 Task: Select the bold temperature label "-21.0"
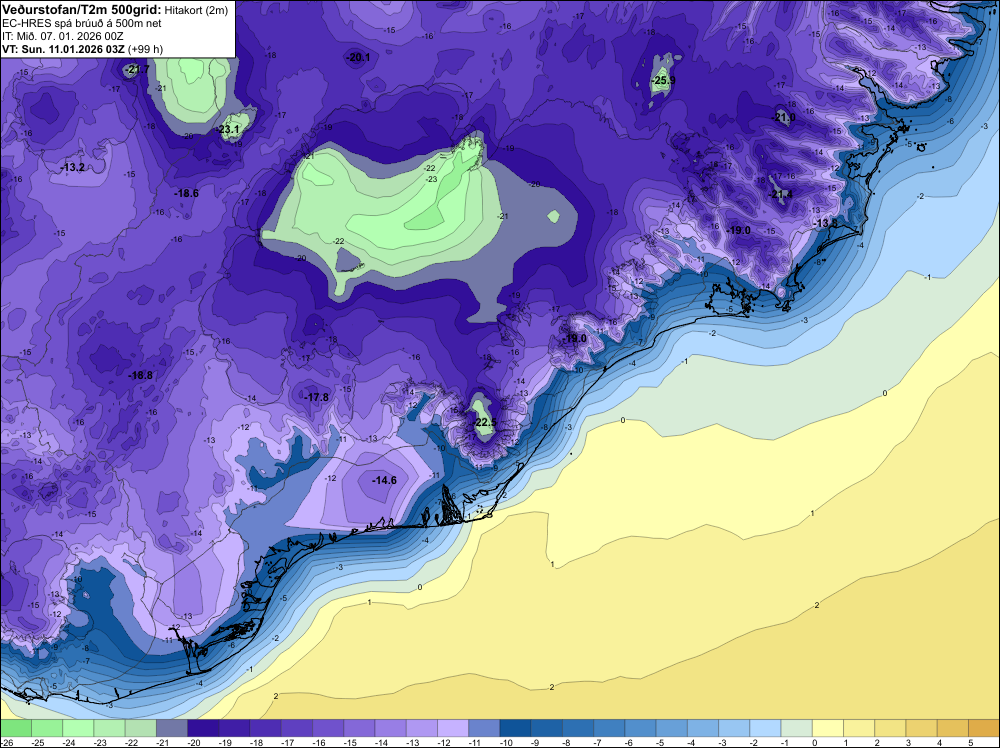click(x=784, y=117)
